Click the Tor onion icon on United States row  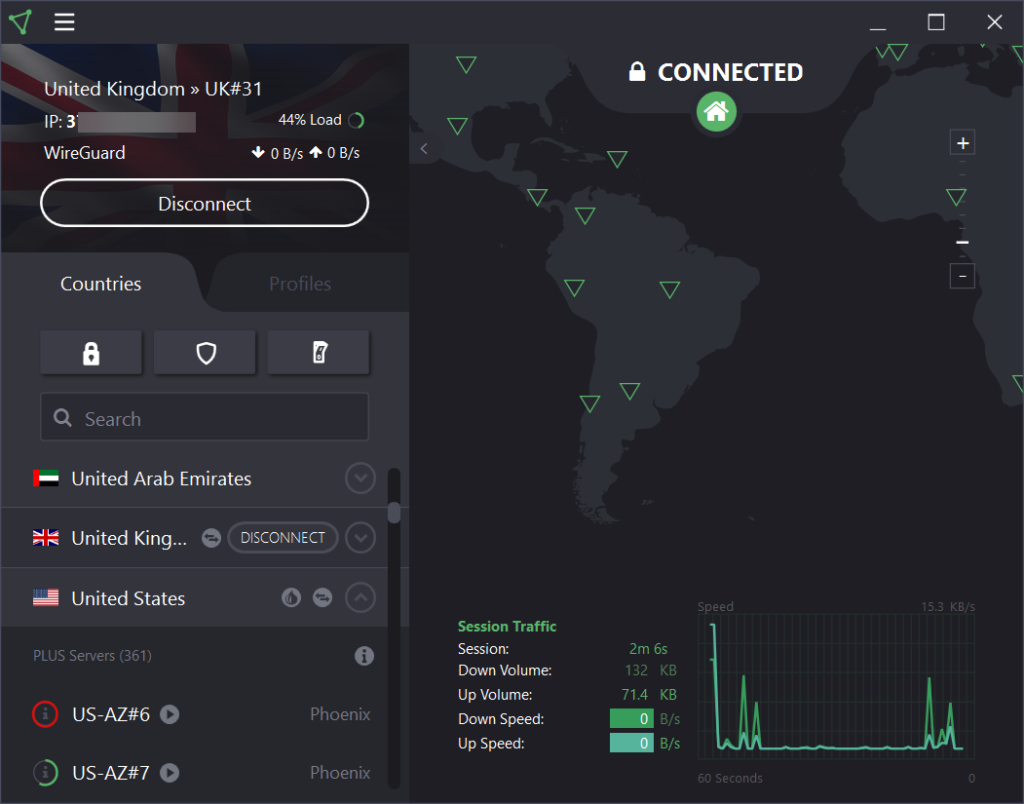(291, 597)
